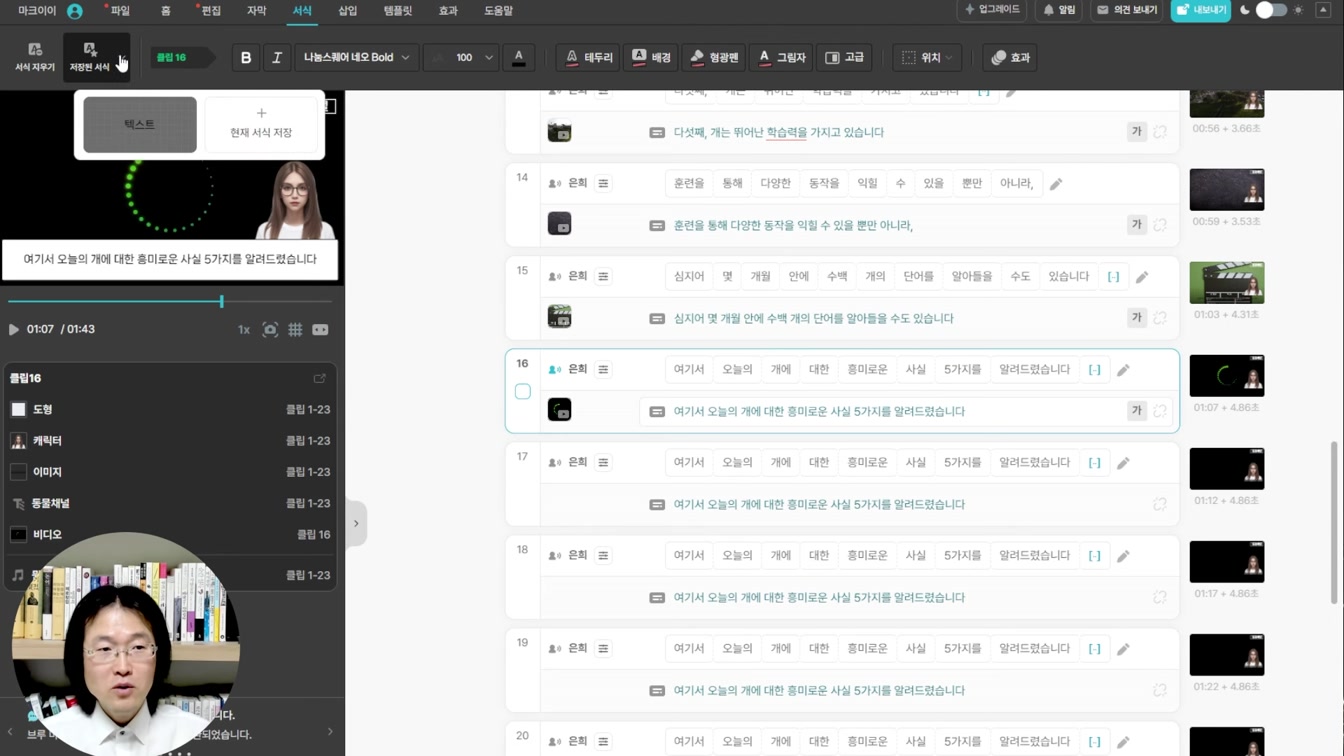Screen dimensions: 1344x756
Task: Click the user profile avatar icon
Action: pyautogui.click(x=75, y=11)
